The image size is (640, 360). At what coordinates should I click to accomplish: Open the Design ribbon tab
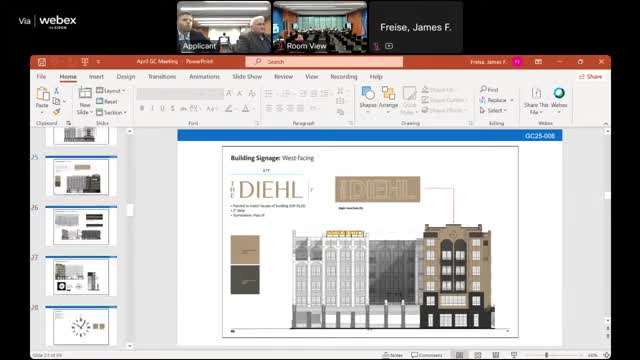[126, 77]
